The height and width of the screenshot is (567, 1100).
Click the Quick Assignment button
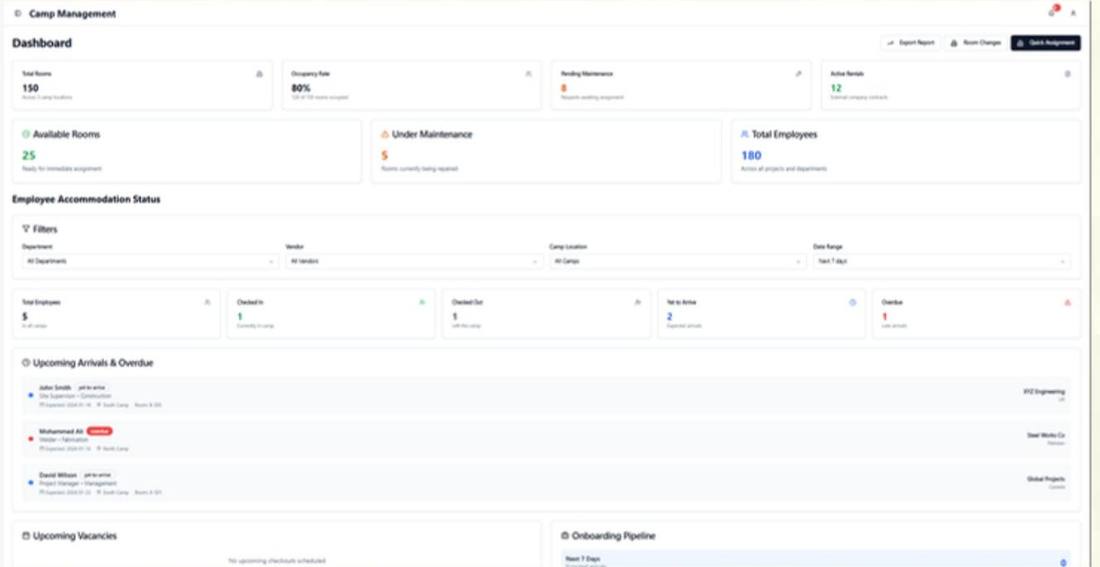(x=1045, y=43)
